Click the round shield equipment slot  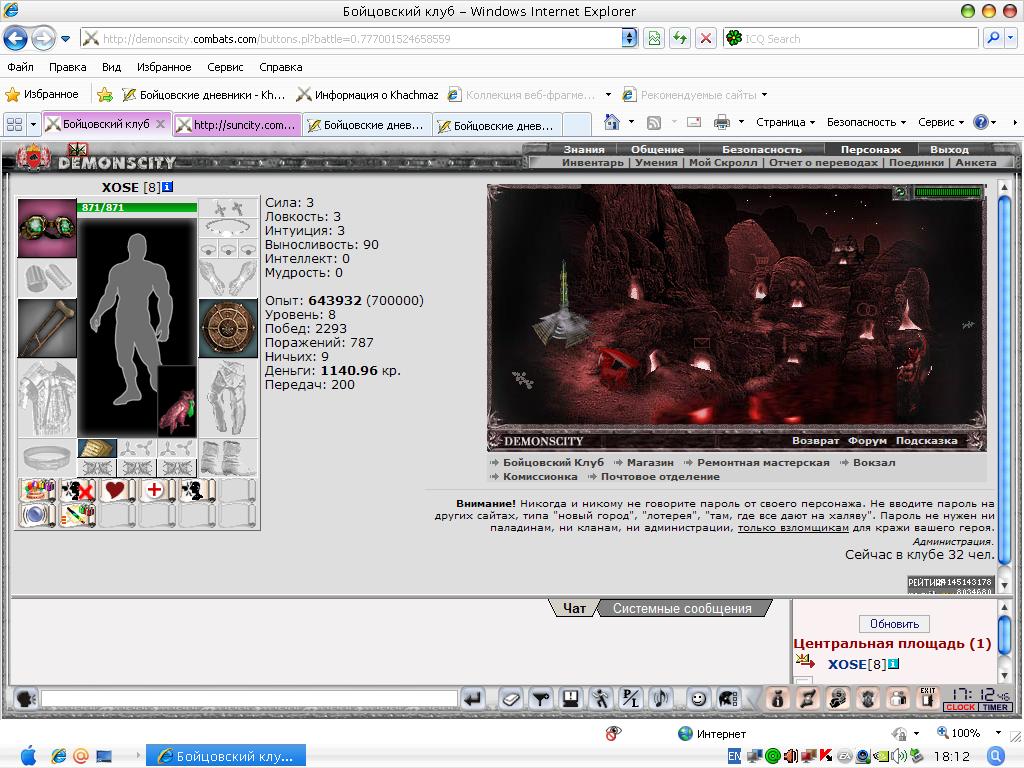(x=228, y=328)
